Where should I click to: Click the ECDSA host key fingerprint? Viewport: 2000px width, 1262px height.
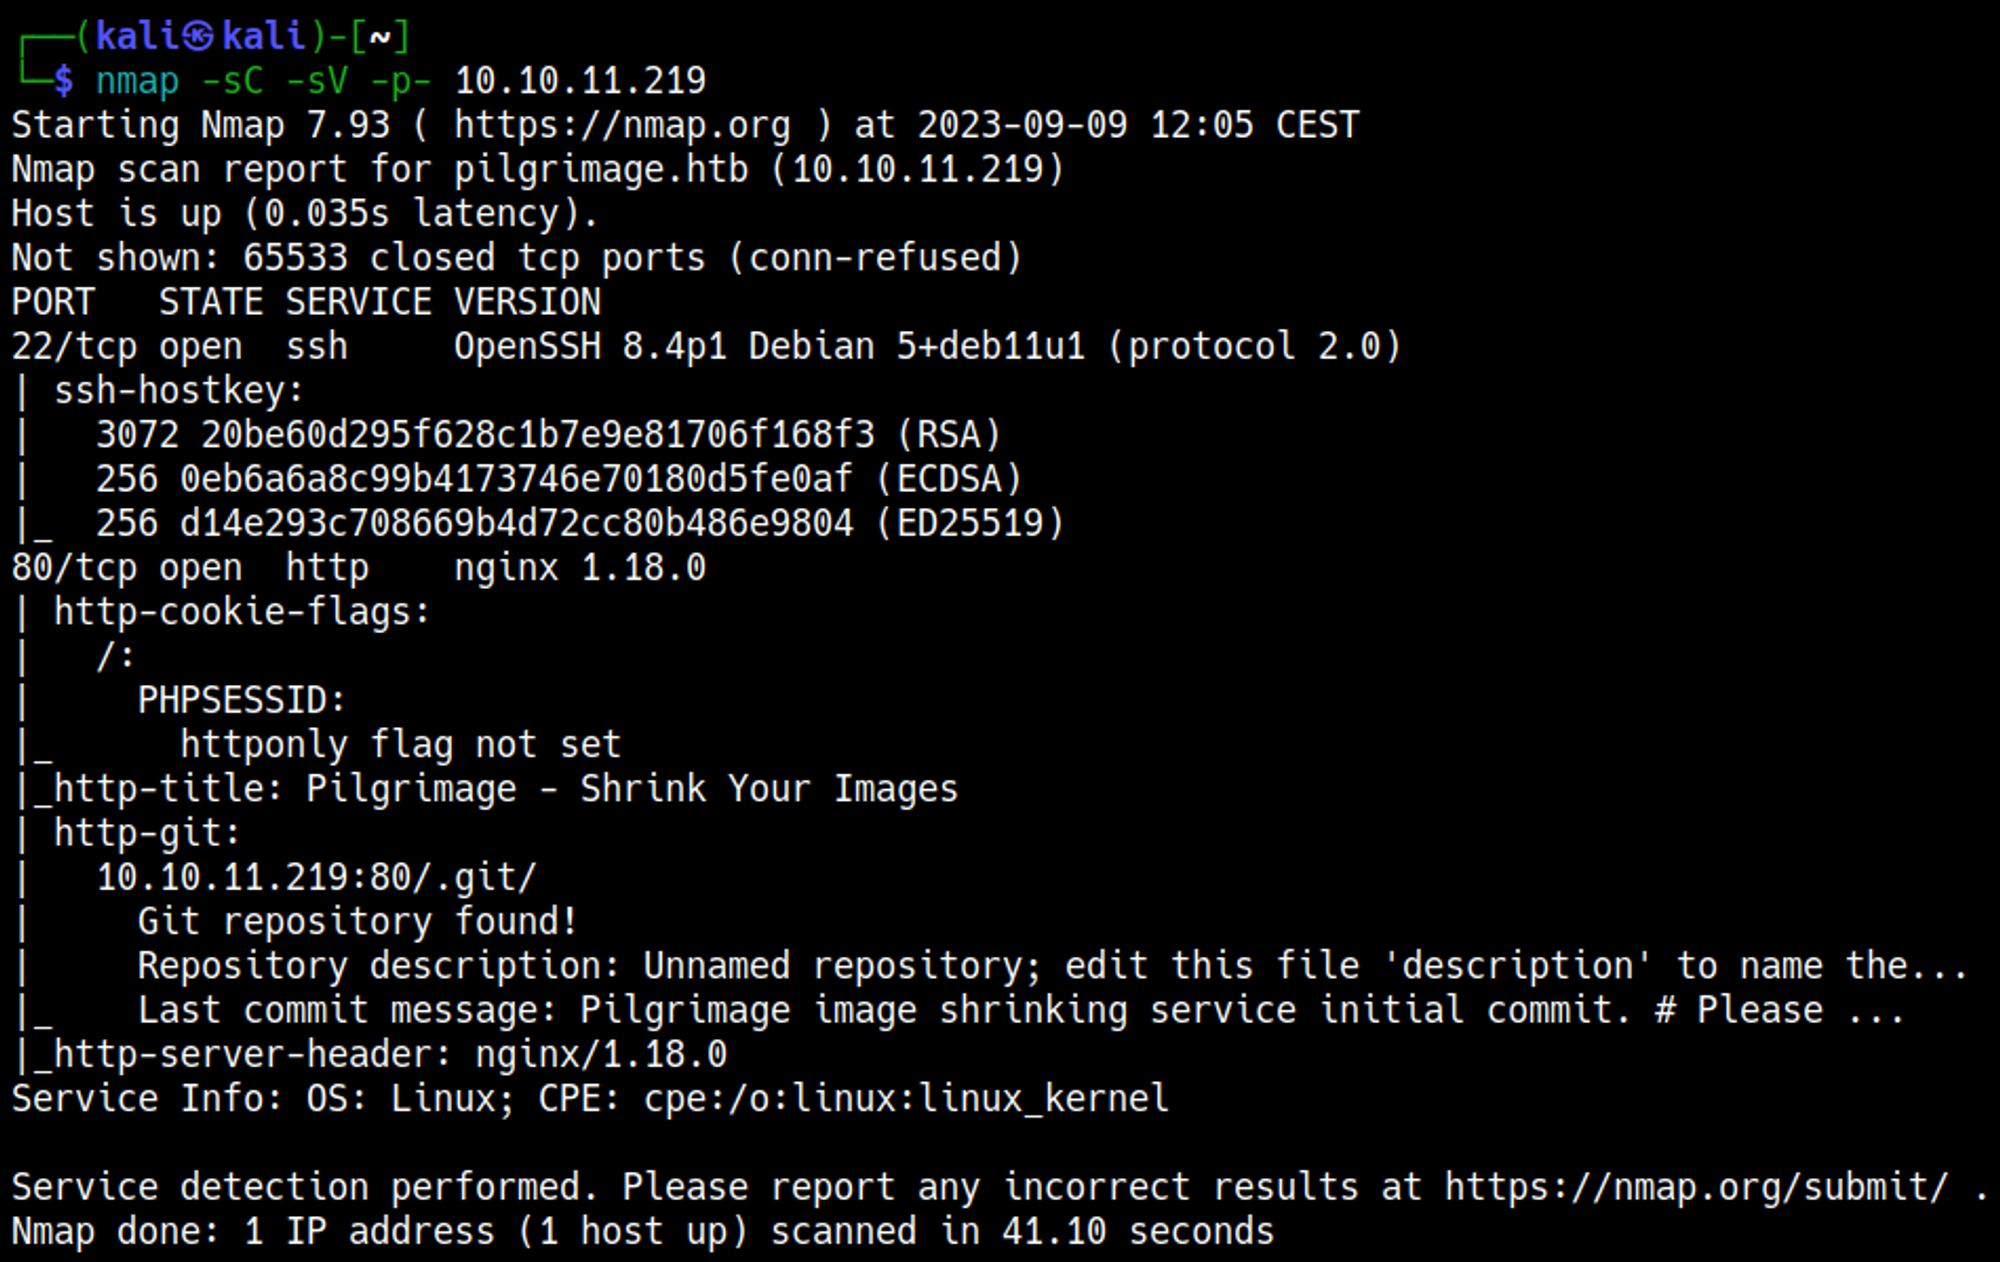pyautogui.click(x=516, y=479)
